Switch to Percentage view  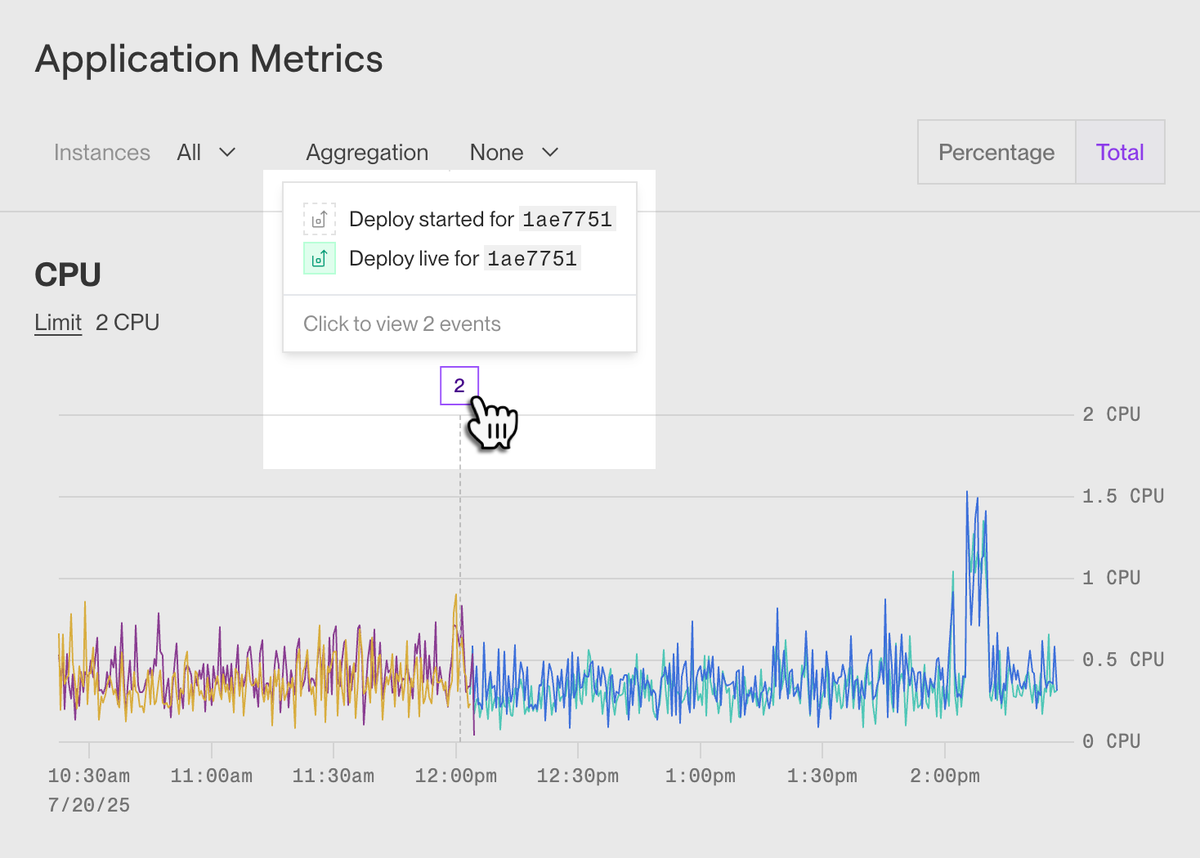coord(996,152)
